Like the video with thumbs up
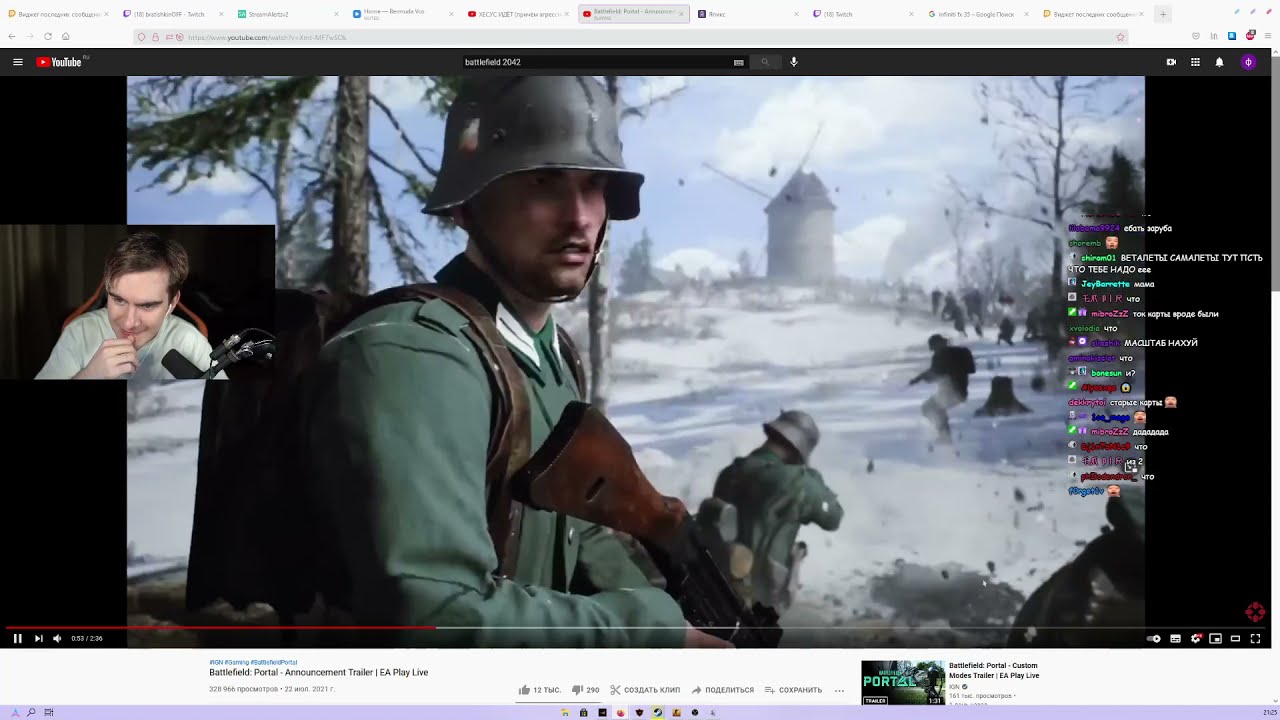The height and width of the screenshot is (720, 1280). point(539,690)
